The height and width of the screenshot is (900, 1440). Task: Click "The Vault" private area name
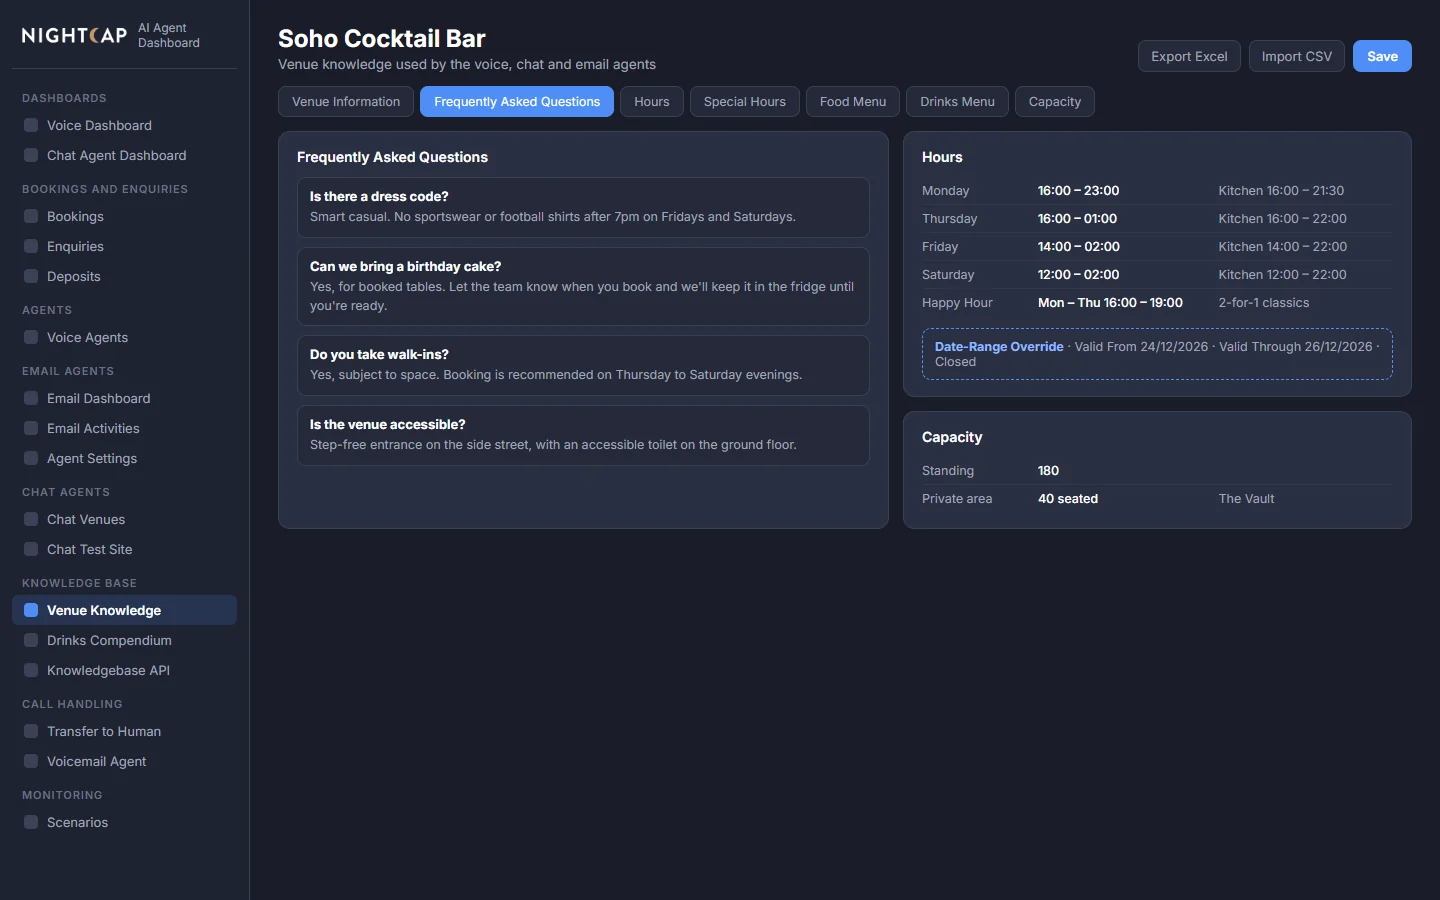pos(1246,499)
